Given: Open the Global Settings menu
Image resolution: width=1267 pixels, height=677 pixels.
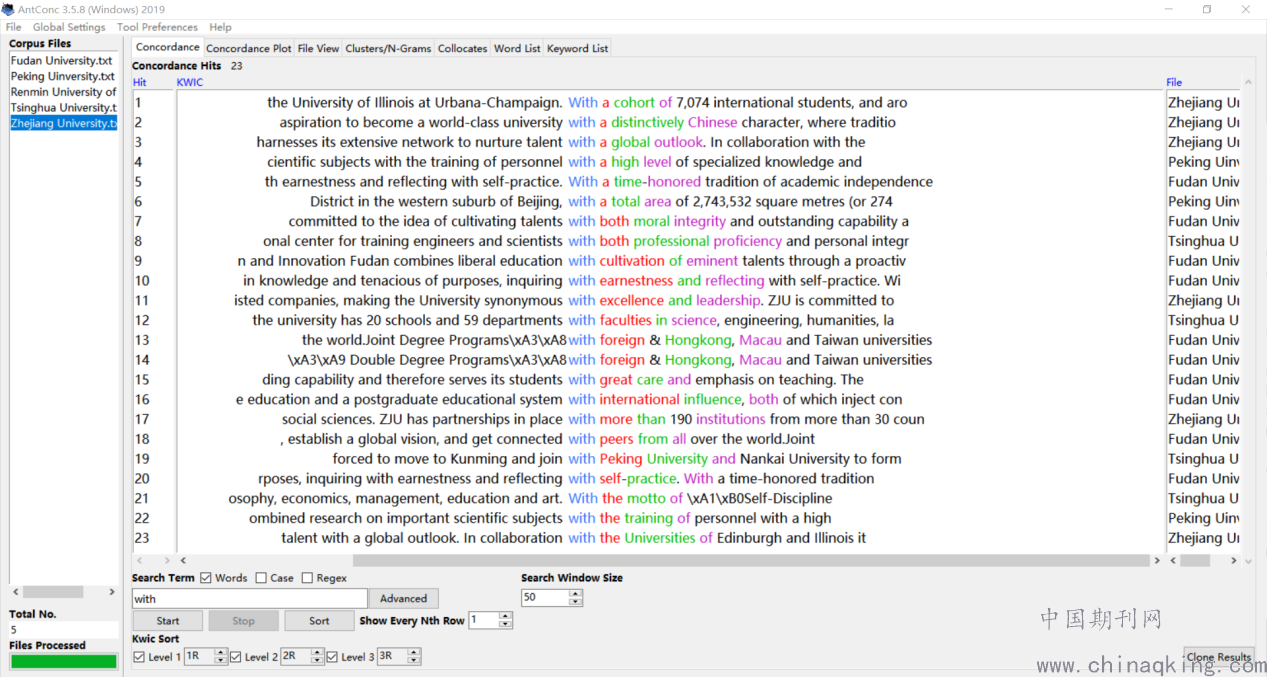Looking at the screenshot, I should tap(69, 27).
